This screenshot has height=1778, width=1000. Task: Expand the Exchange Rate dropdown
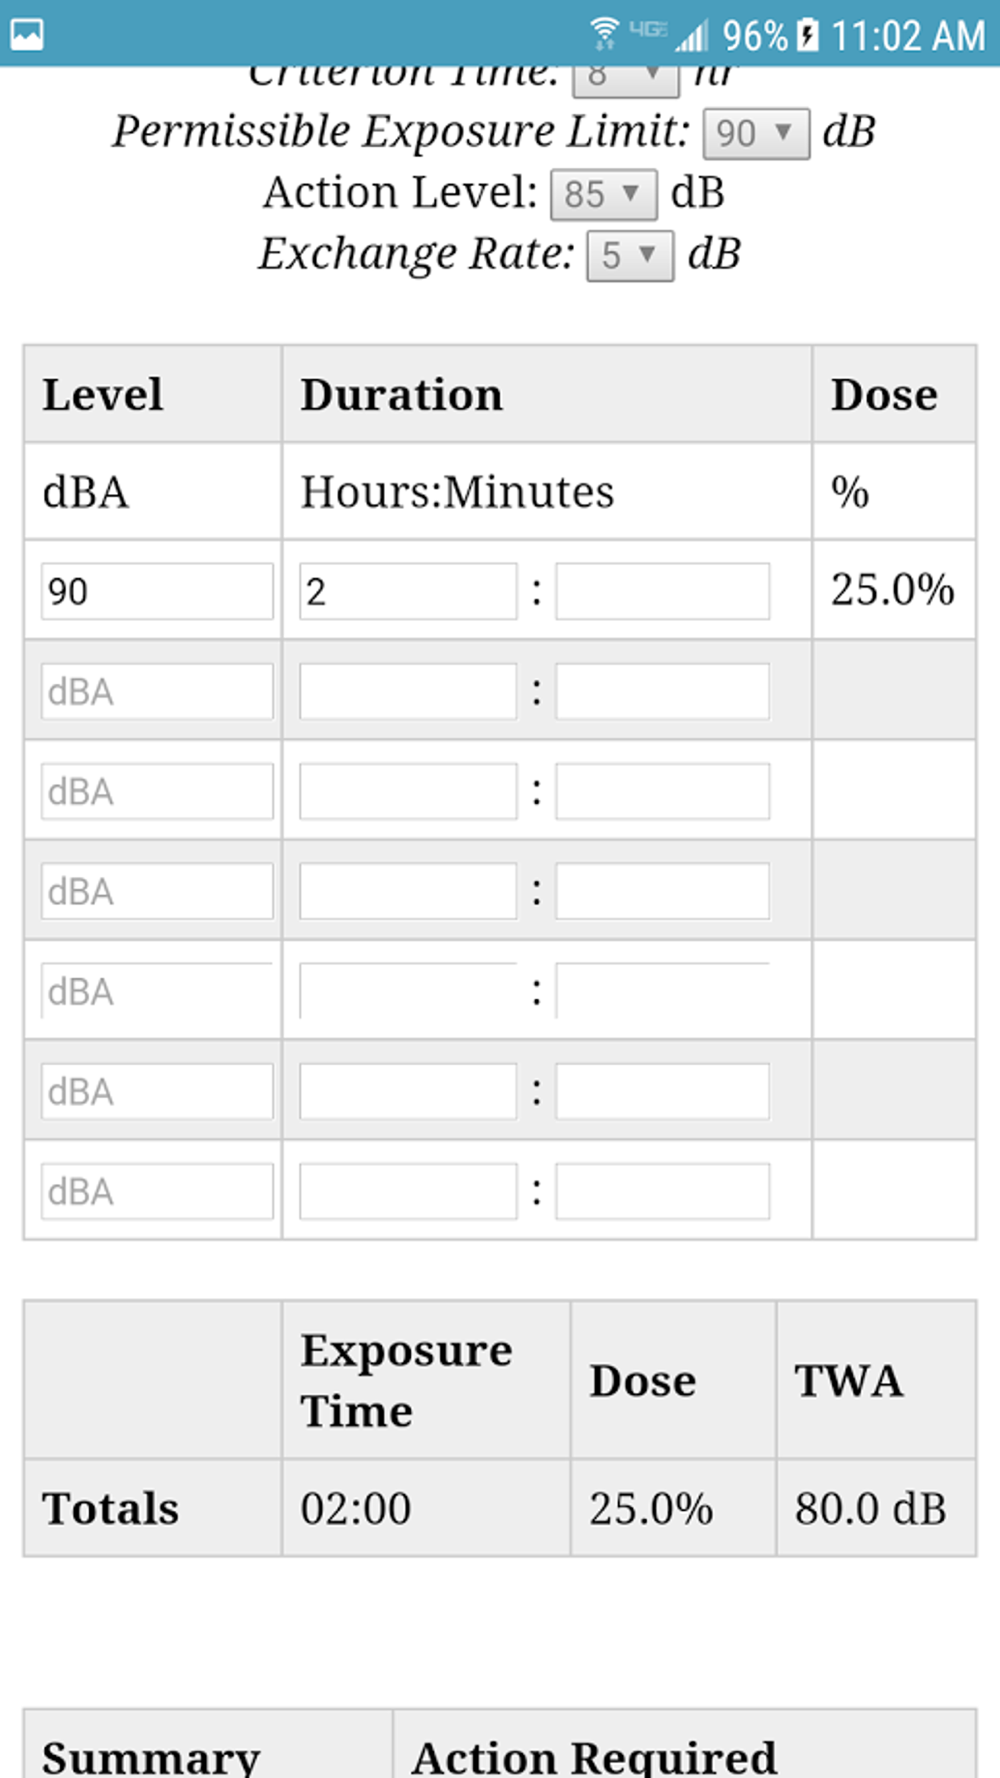pyautogui.click(x=629, y=256)
